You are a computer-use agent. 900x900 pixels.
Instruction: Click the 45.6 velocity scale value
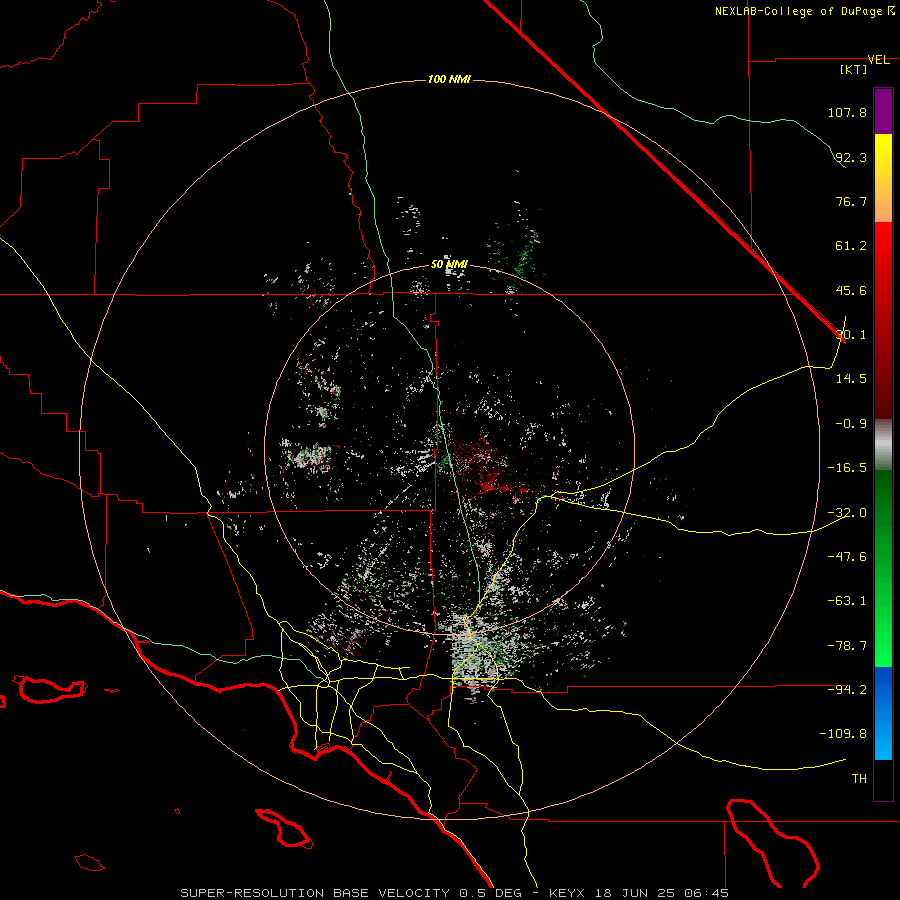click(851, 290)
